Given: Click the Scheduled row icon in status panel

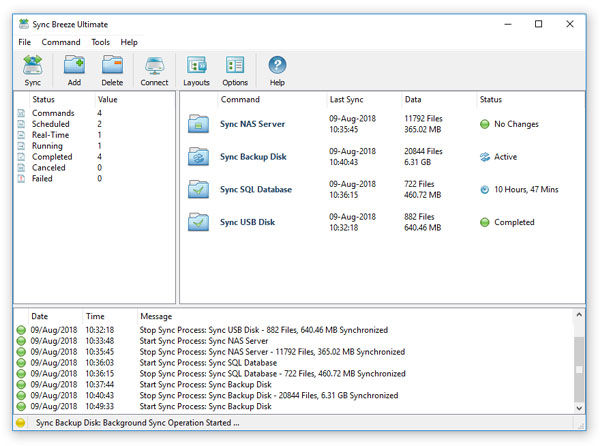Looking at the screenshot, I should [21, 124].
